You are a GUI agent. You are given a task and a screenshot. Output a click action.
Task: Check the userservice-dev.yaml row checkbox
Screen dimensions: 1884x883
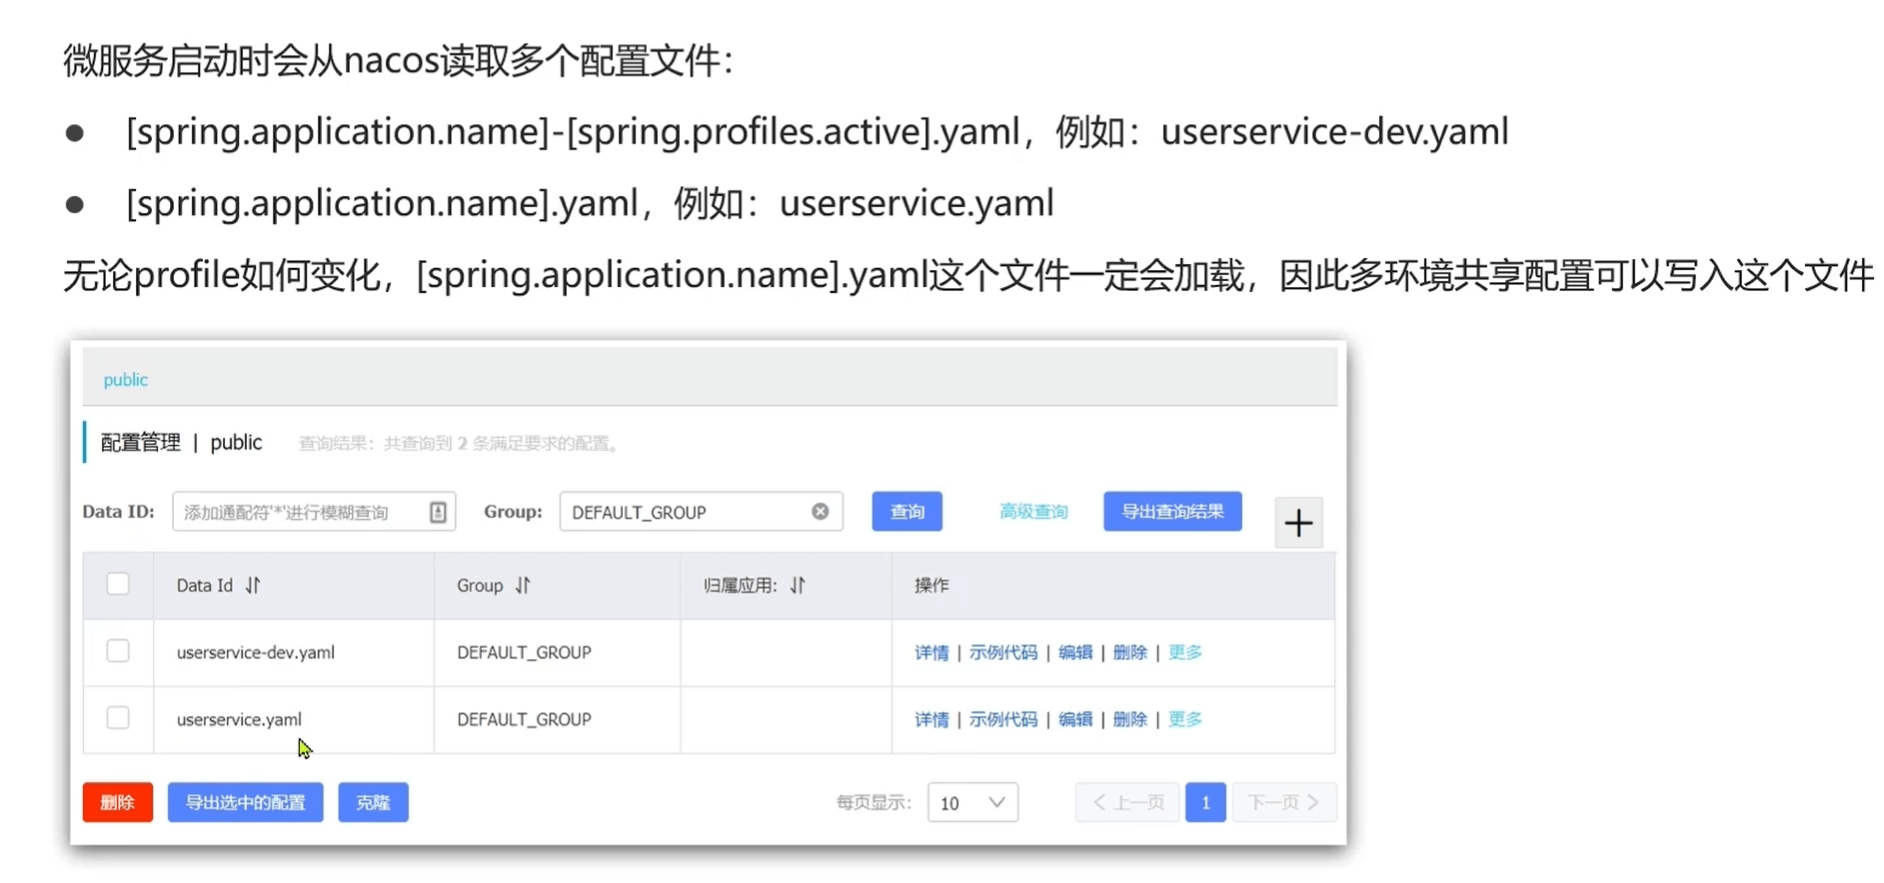tap(118, 651)
